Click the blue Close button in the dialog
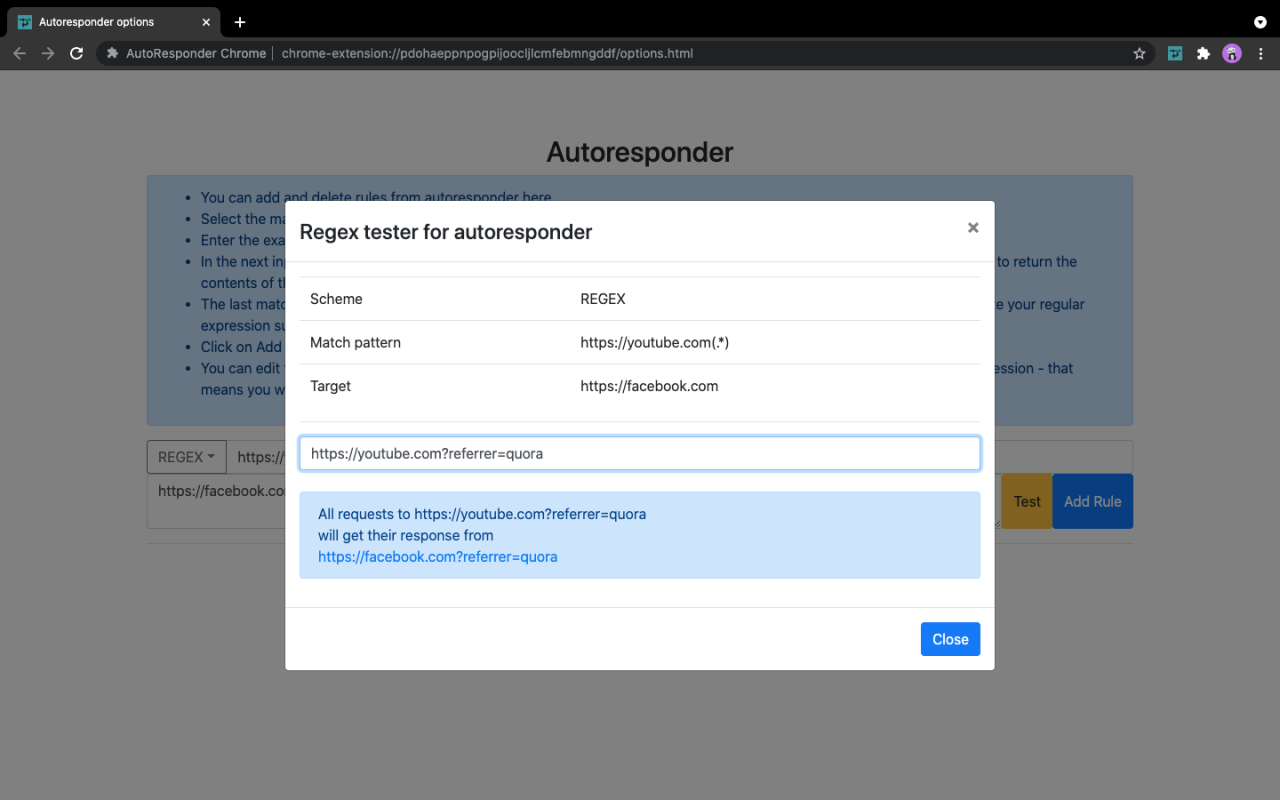This screenshot has width=1280, height=800. click(950, 639)
